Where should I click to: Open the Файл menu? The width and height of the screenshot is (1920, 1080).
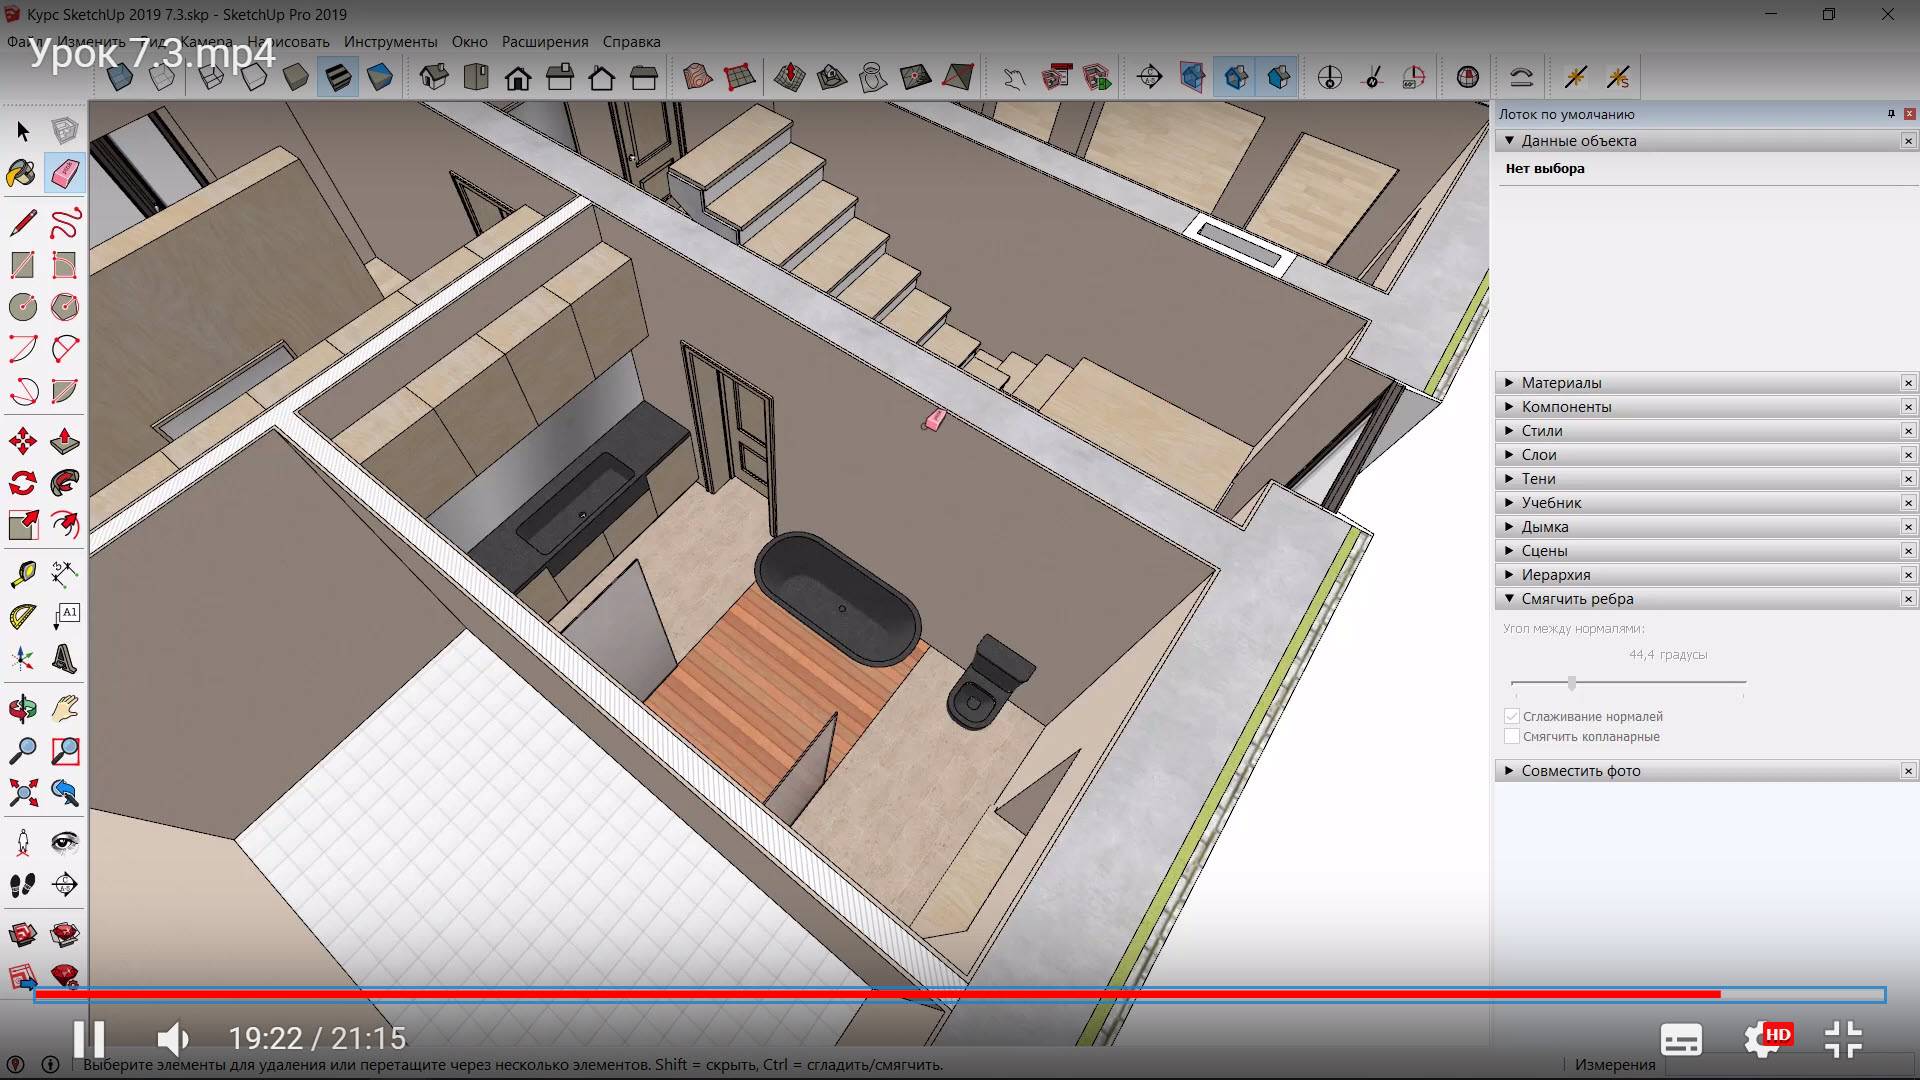29,41
